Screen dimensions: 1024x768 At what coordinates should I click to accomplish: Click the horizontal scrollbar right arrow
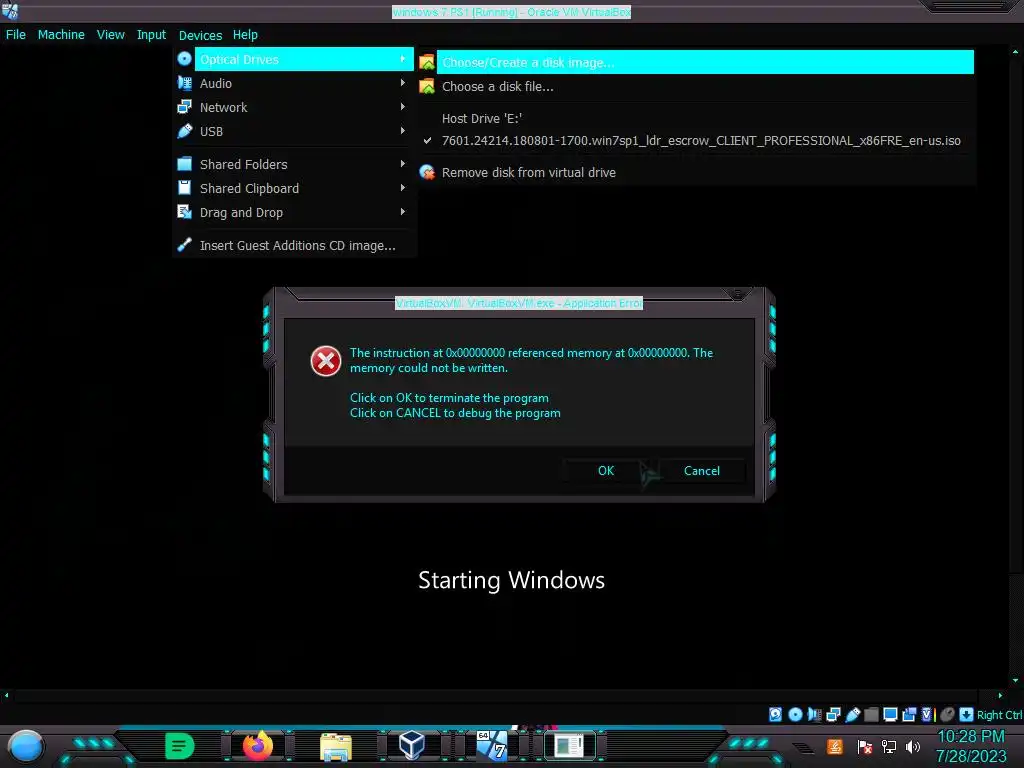pos(1000,696)
